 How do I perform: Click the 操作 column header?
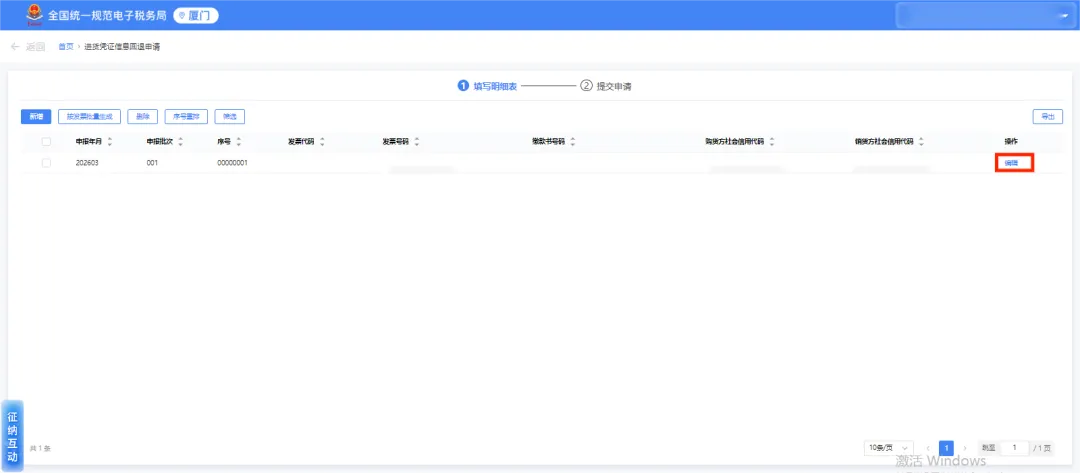[1010, 142]
